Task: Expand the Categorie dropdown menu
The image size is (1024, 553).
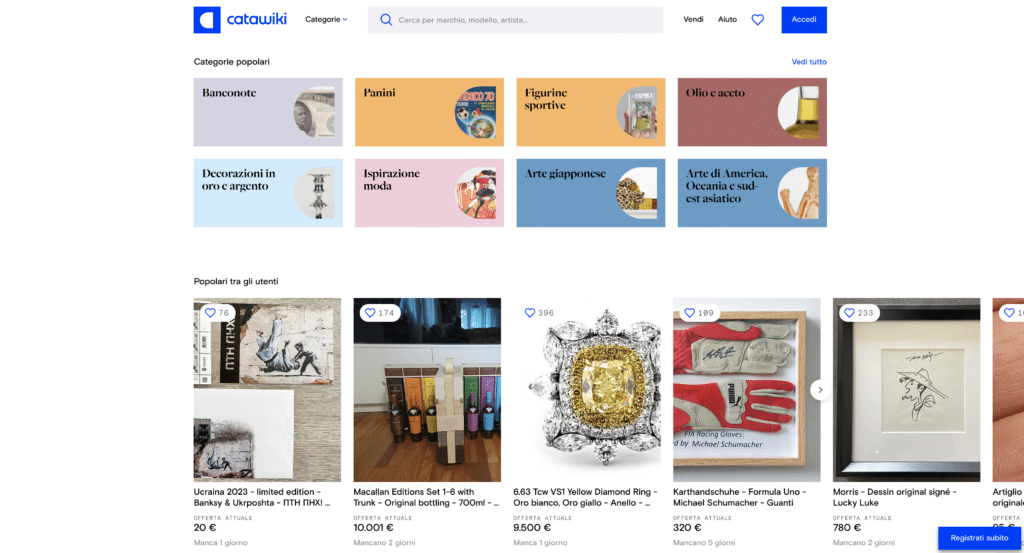Action: point(326,20)
